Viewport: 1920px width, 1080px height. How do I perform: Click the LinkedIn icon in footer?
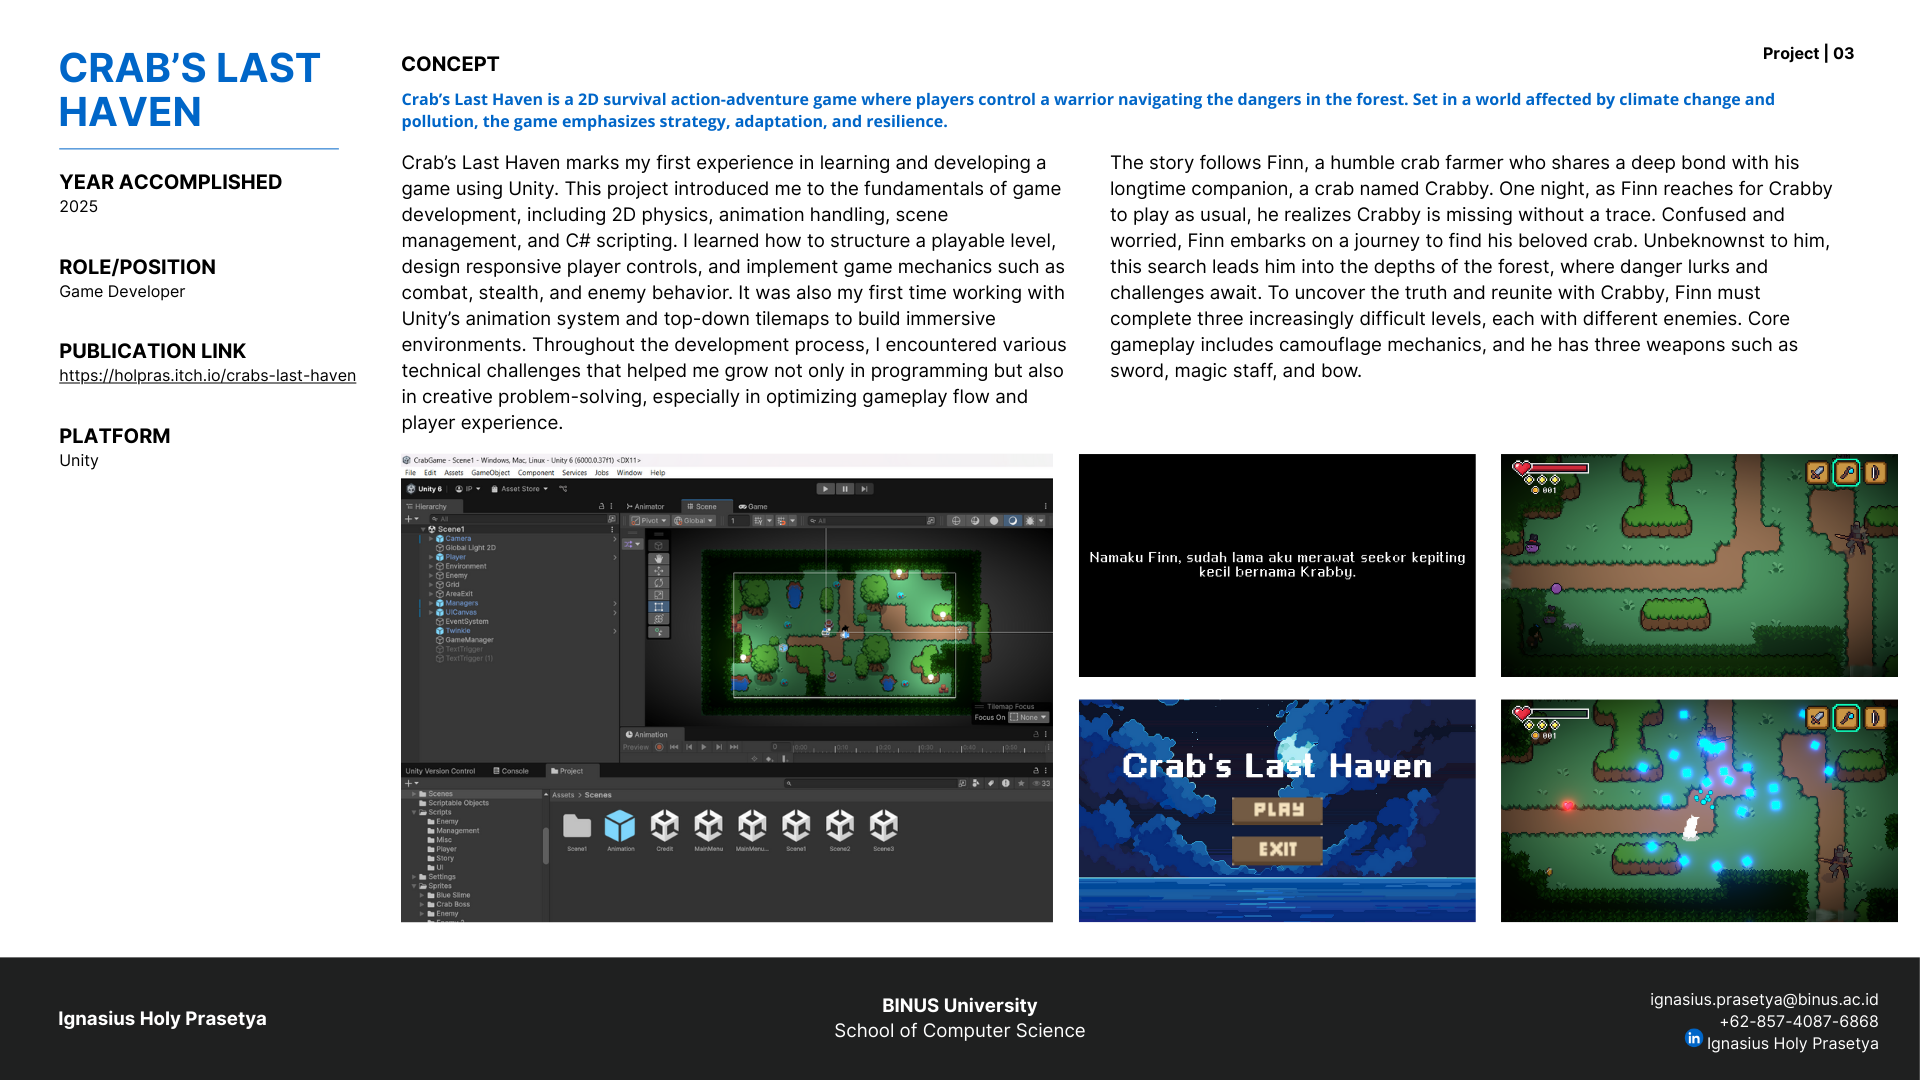1693,1038
